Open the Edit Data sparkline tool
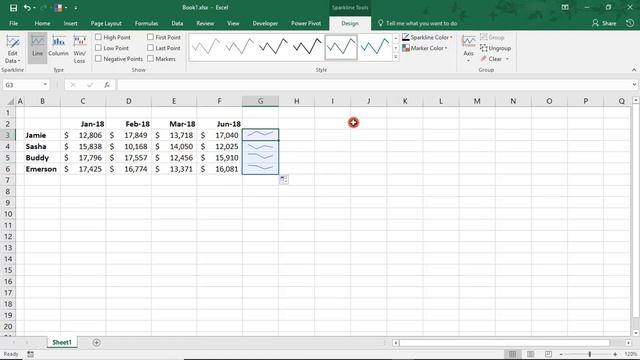The height and width of the screenshot is (360, 640). 13,49
